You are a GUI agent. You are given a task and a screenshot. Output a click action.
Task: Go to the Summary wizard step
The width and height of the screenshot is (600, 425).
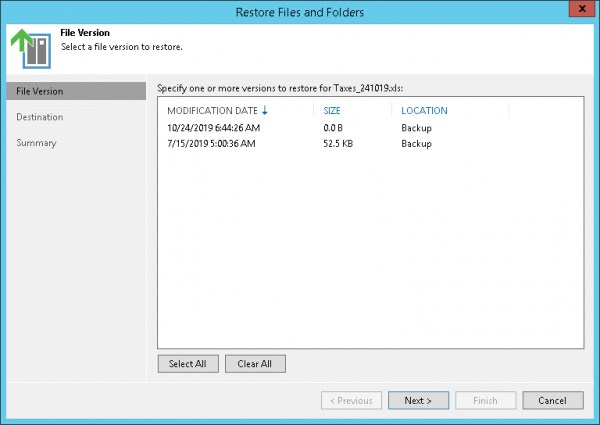(36, 143)
